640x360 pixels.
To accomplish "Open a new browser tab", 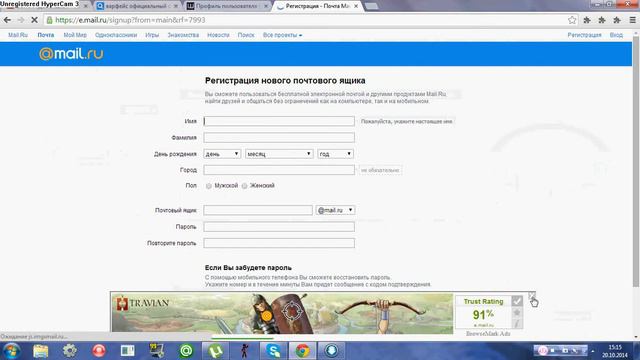I will [x=371, y=6].
